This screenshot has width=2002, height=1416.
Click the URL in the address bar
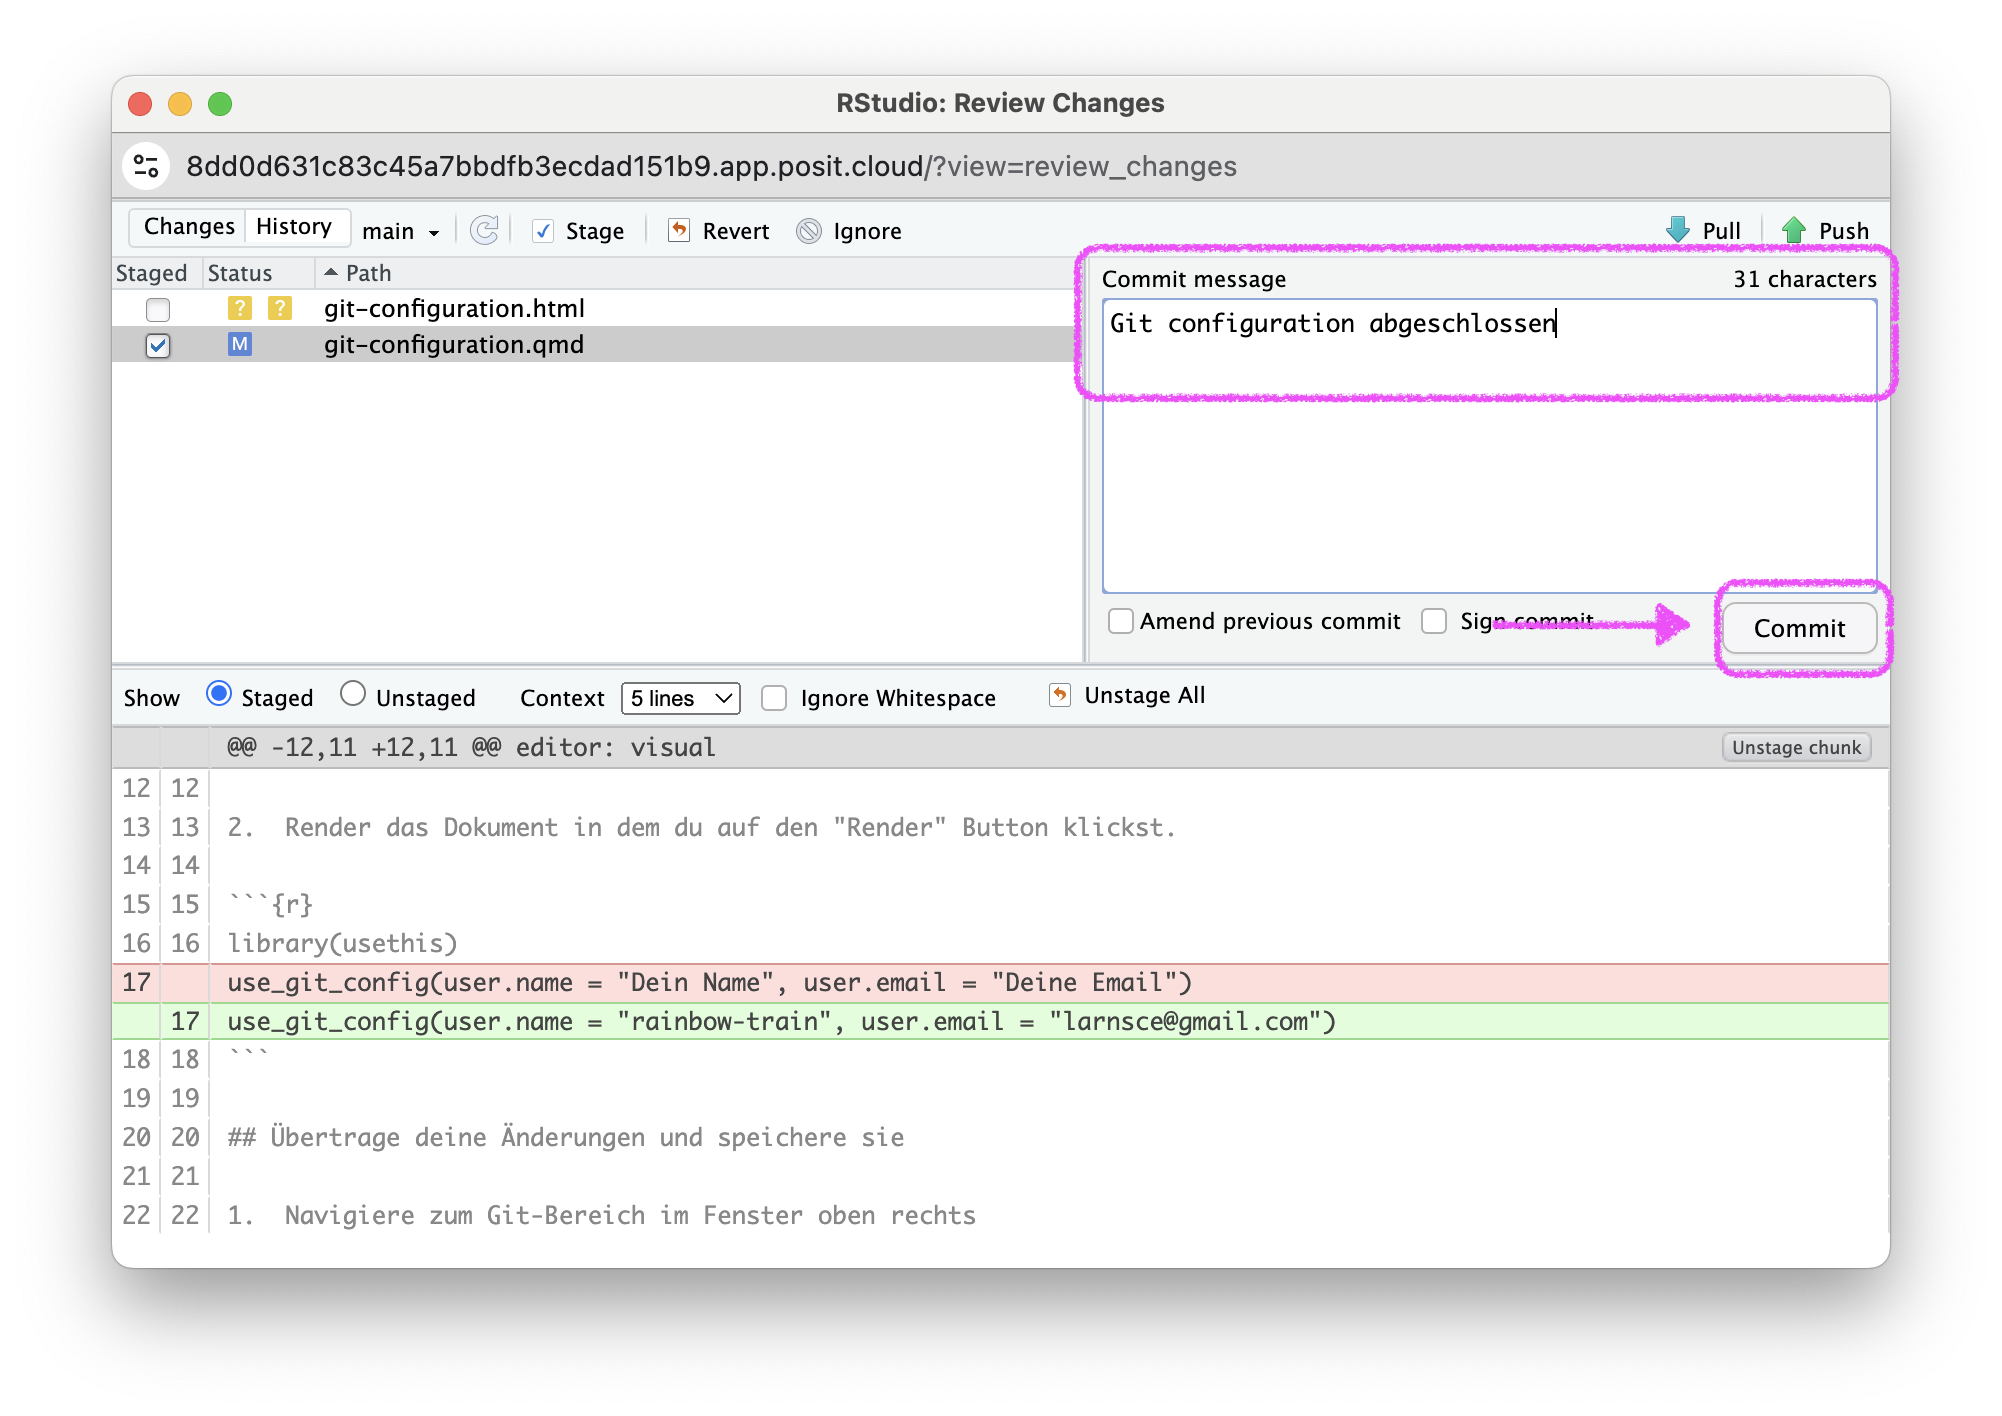click(711, 166)
